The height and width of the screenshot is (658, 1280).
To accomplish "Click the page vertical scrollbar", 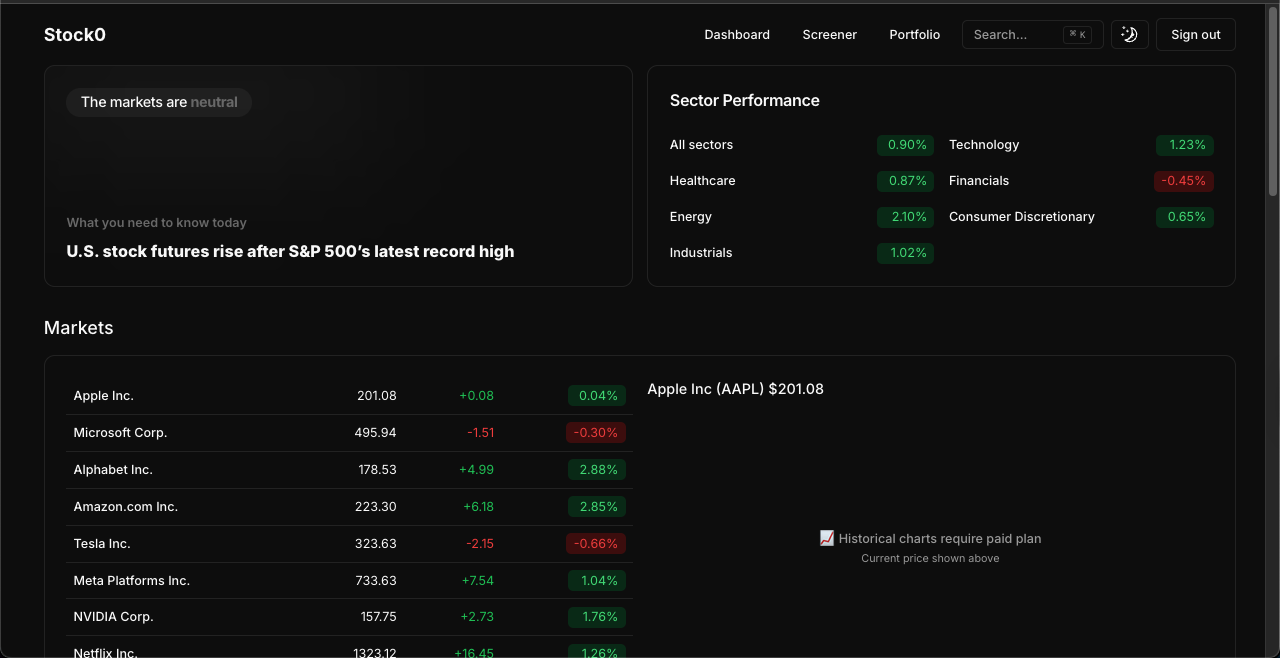I will pyautogui.click(x=1273, y=100).
